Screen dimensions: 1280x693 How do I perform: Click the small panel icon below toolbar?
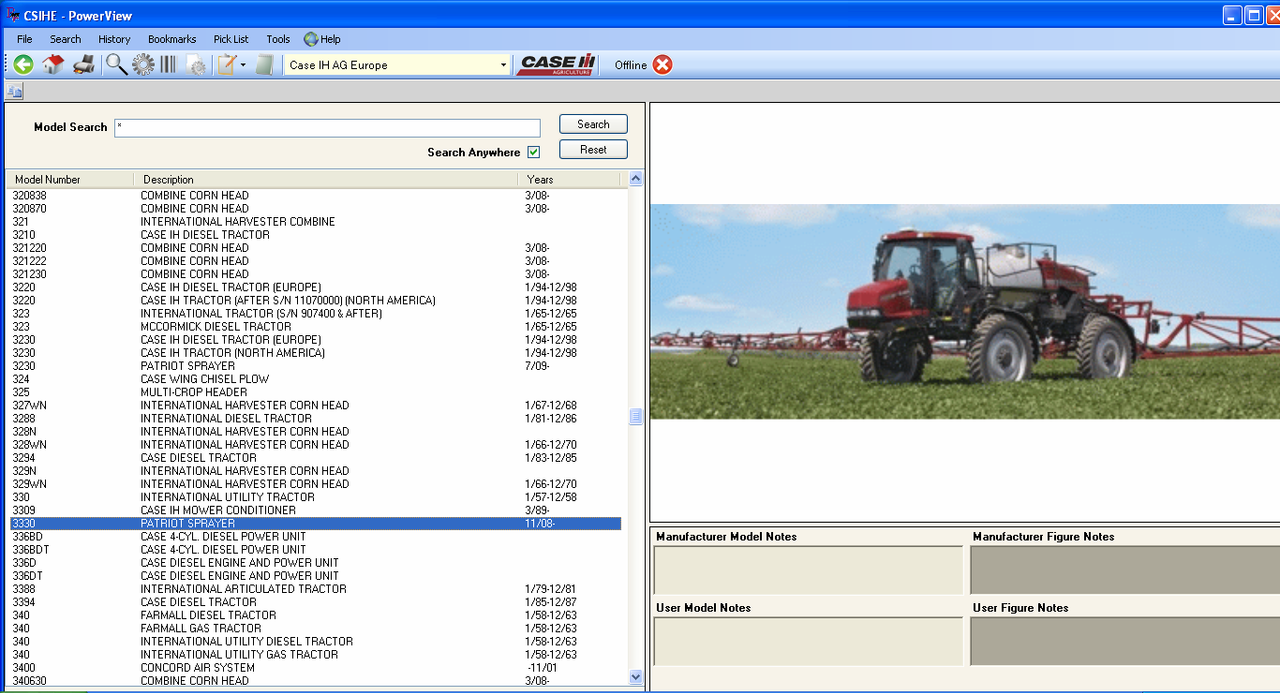(x=14, y=91)
